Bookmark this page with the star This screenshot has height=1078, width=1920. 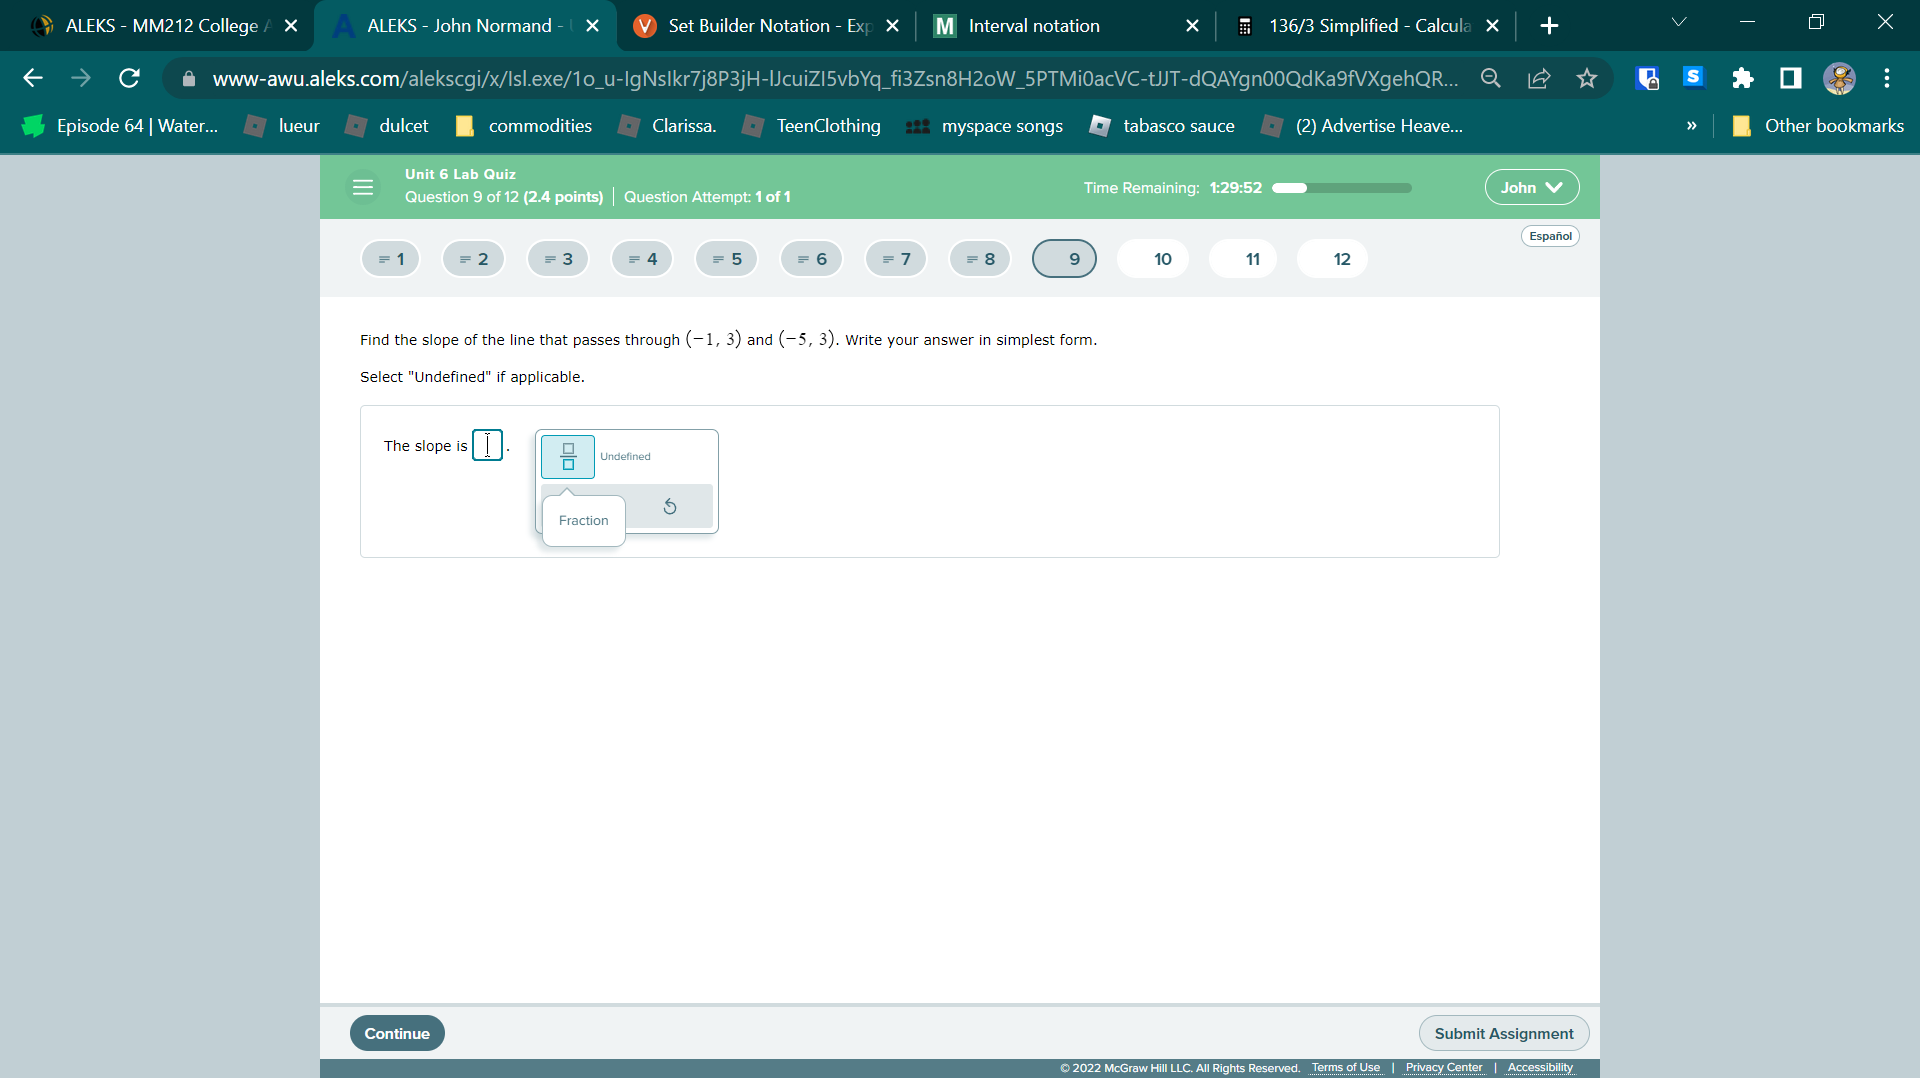[x=1587, y=78]
